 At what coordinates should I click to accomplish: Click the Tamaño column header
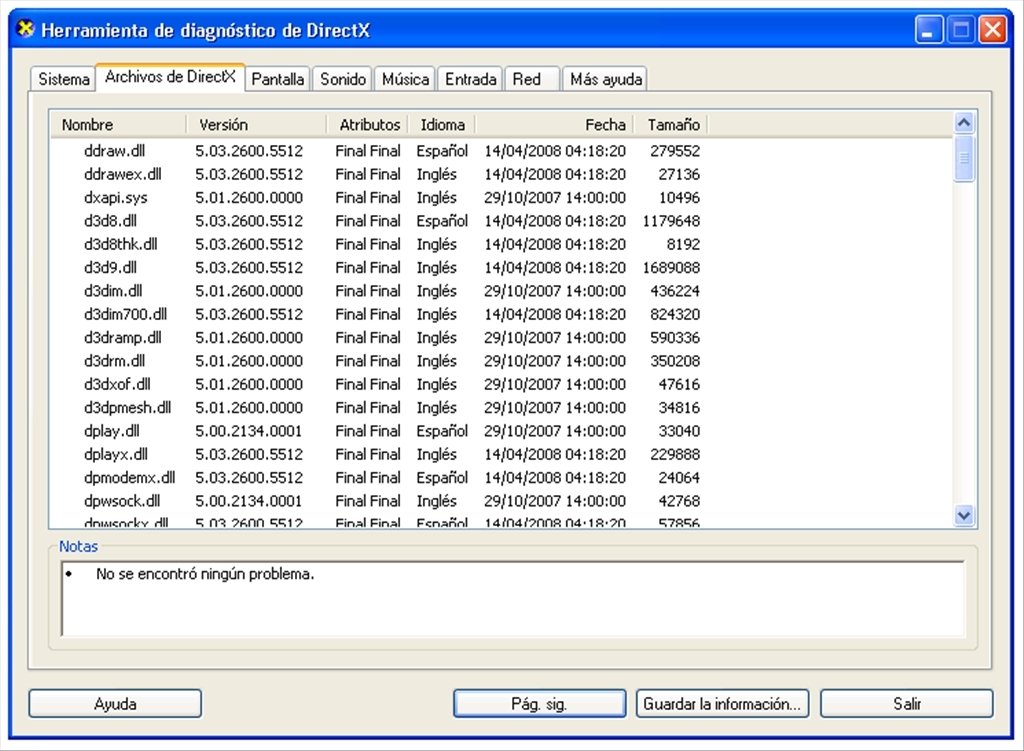coord(669,124)
